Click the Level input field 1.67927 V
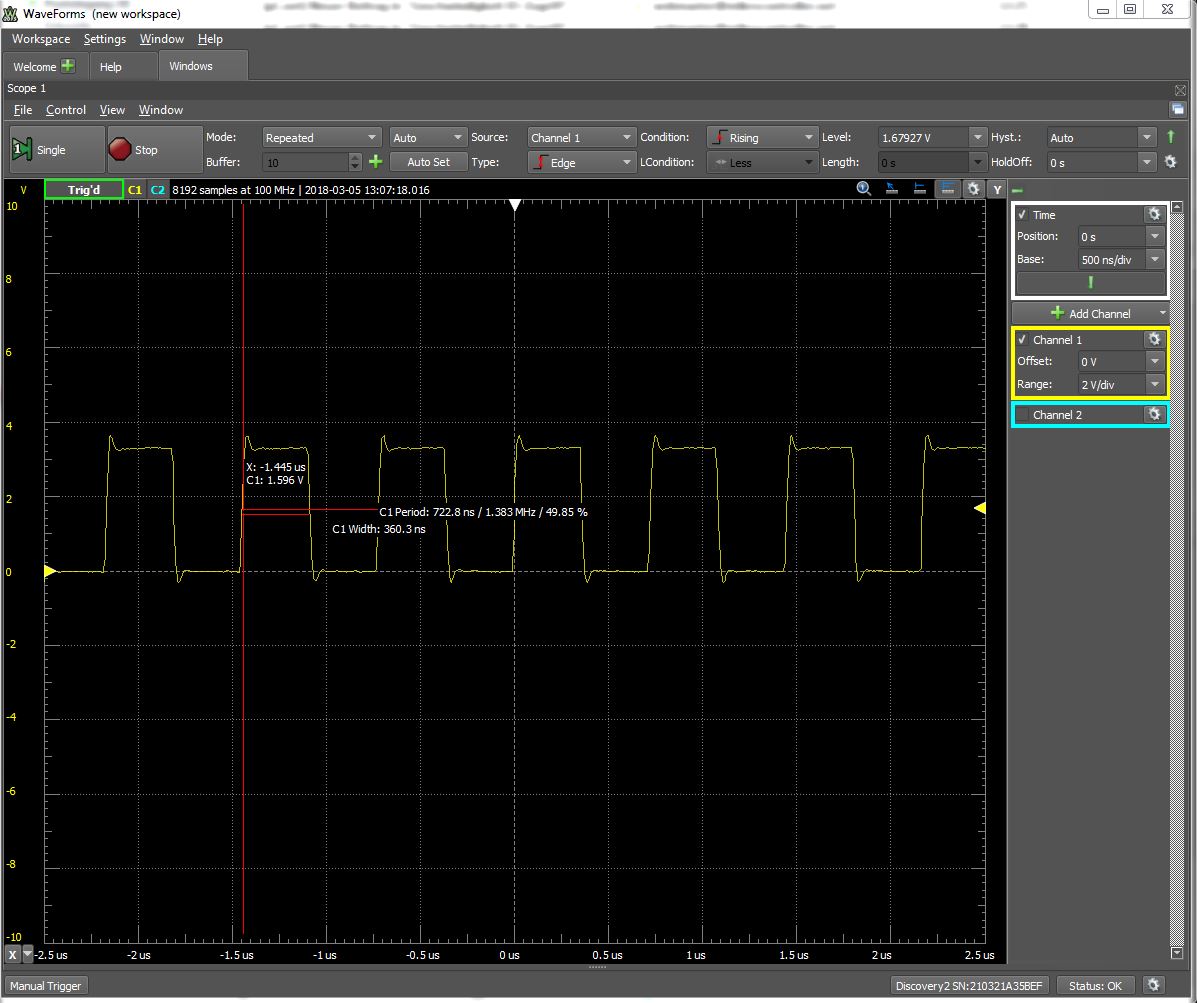 pos(923,137)
